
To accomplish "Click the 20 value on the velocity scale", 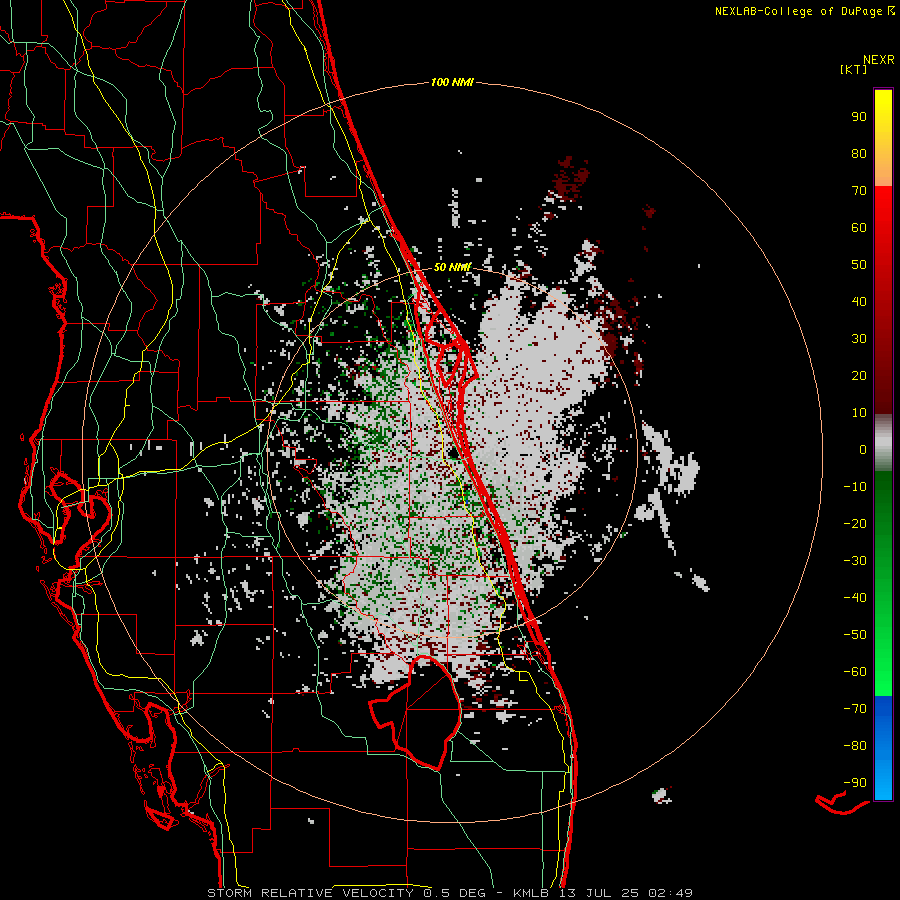I will point(859,376).
